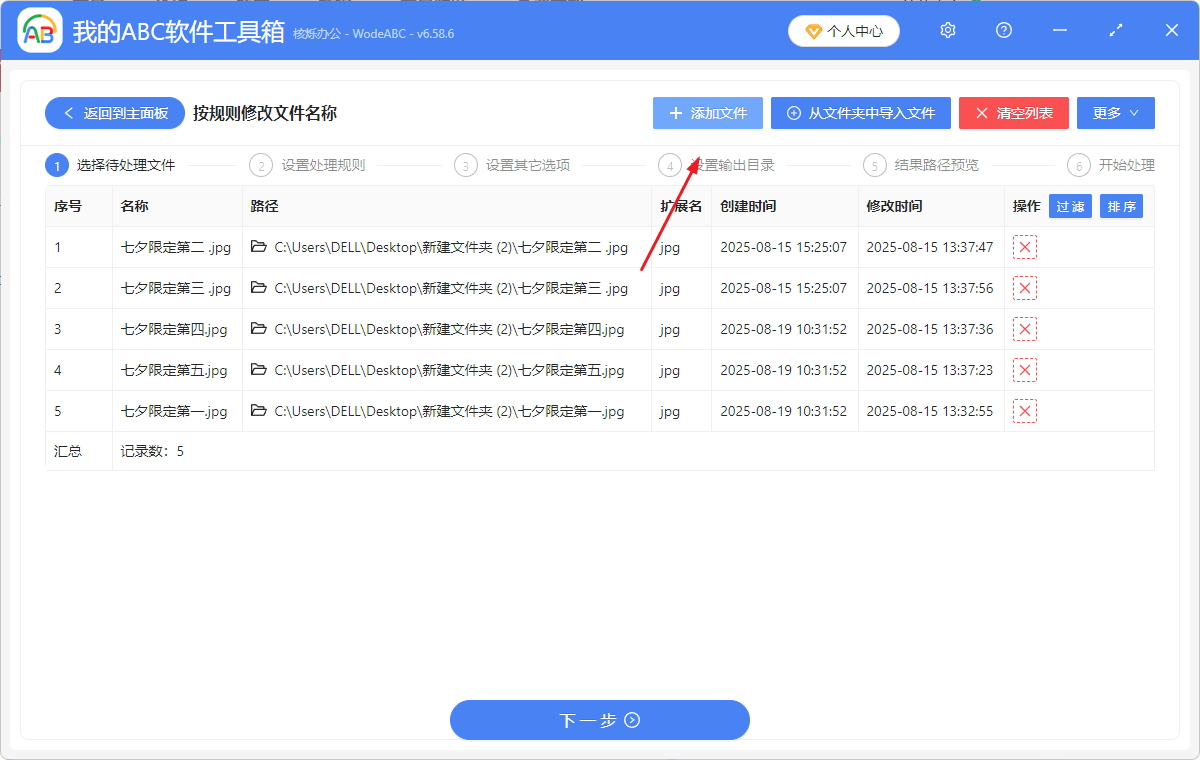Screen dimensions: 1200x760
Task: Remove 七夕限定第五.jpg with its delete icon
Action: 1024,369
